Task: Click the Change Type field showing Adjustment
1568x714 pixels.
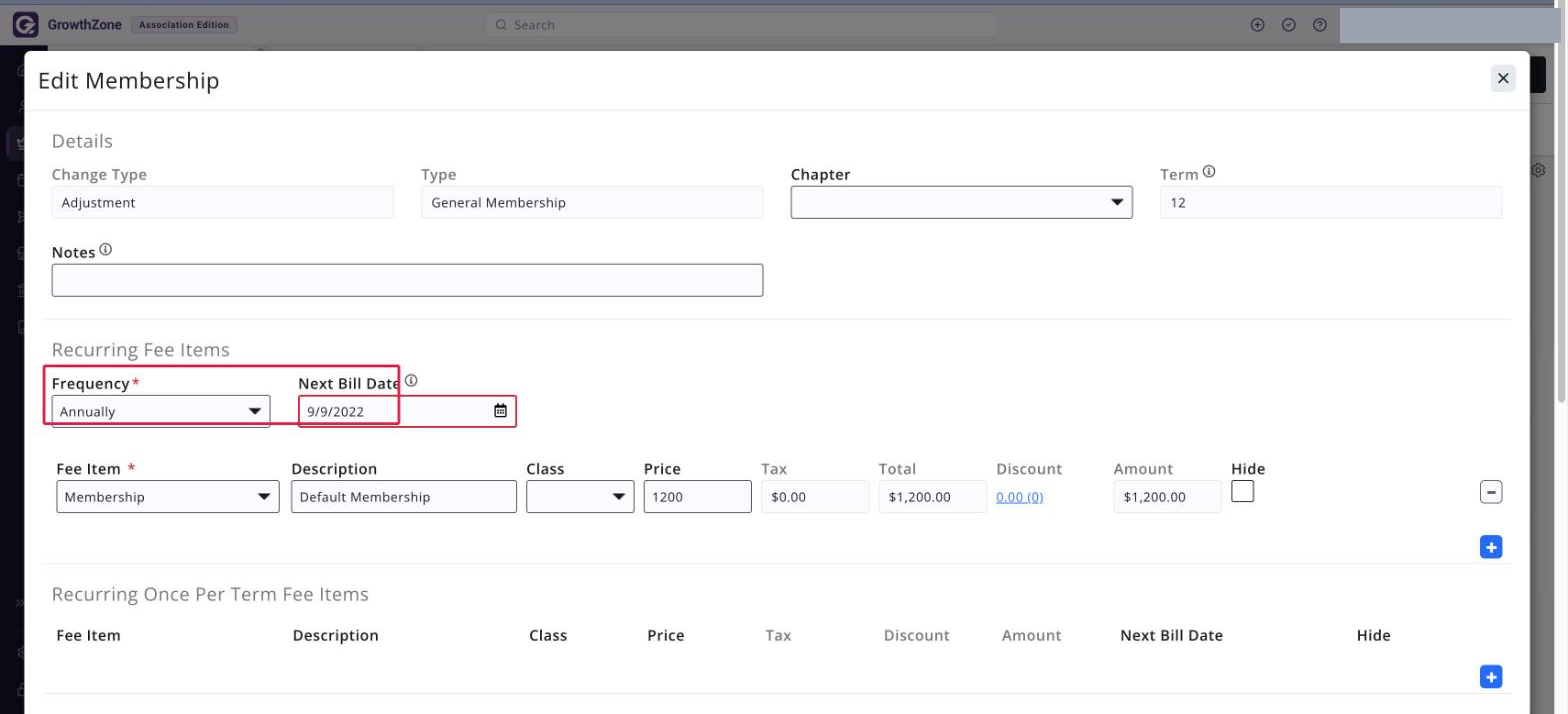Action: point(223,202)
